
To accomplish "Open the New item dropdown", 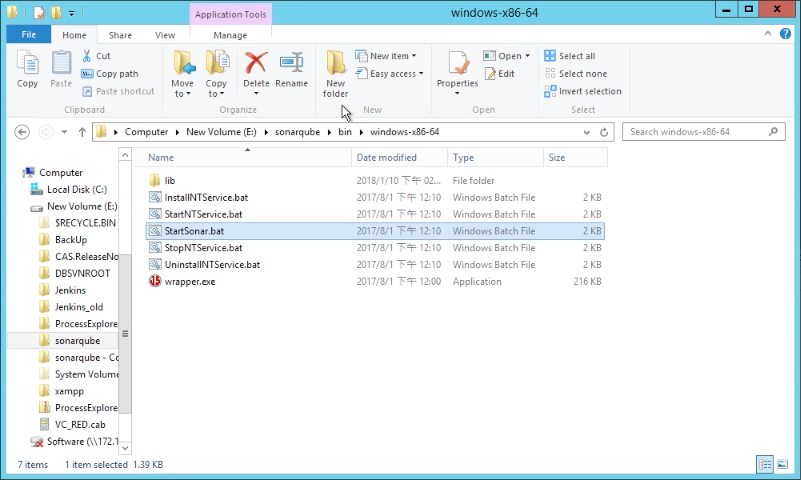I will [386, 56].
